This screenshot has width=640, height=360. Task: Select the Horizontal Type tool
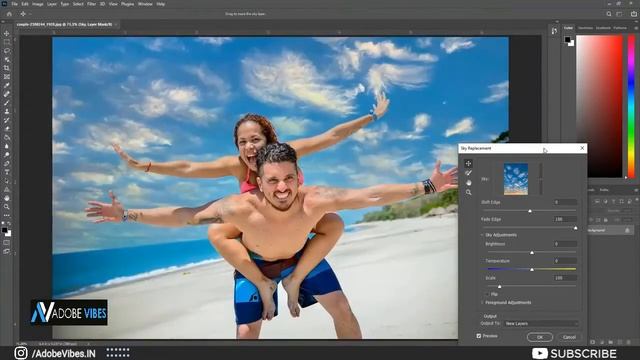click(x=7, y=172)
